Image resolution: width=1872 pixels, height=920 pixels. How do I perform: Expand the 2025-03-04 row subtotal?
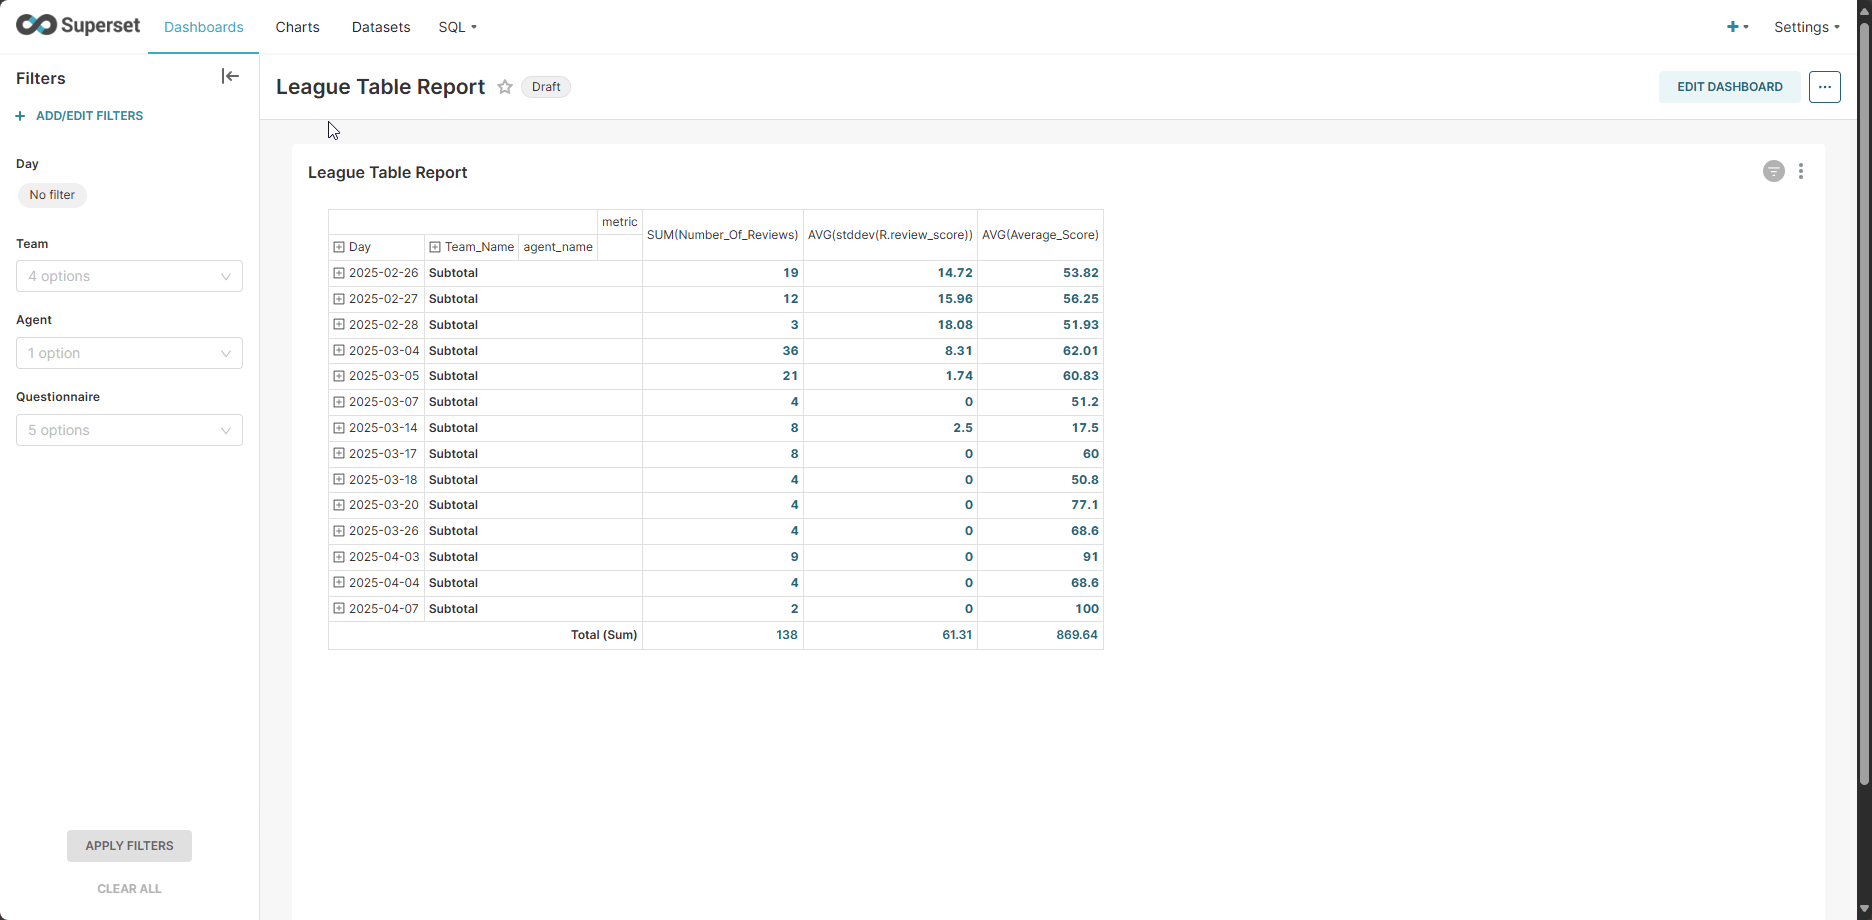pos(337,350)
